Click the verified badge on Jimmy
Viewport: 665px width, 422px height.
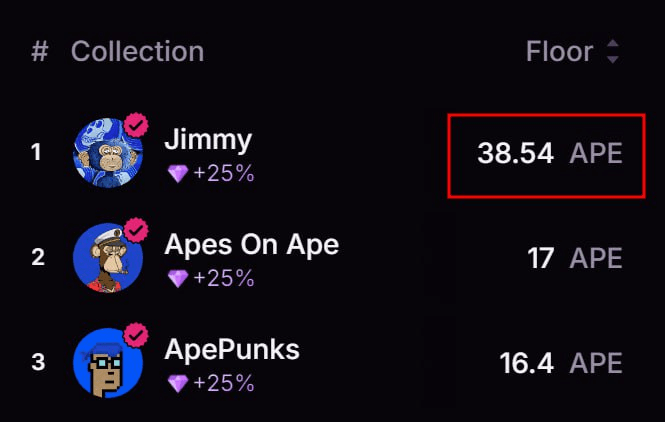(135, 125)
